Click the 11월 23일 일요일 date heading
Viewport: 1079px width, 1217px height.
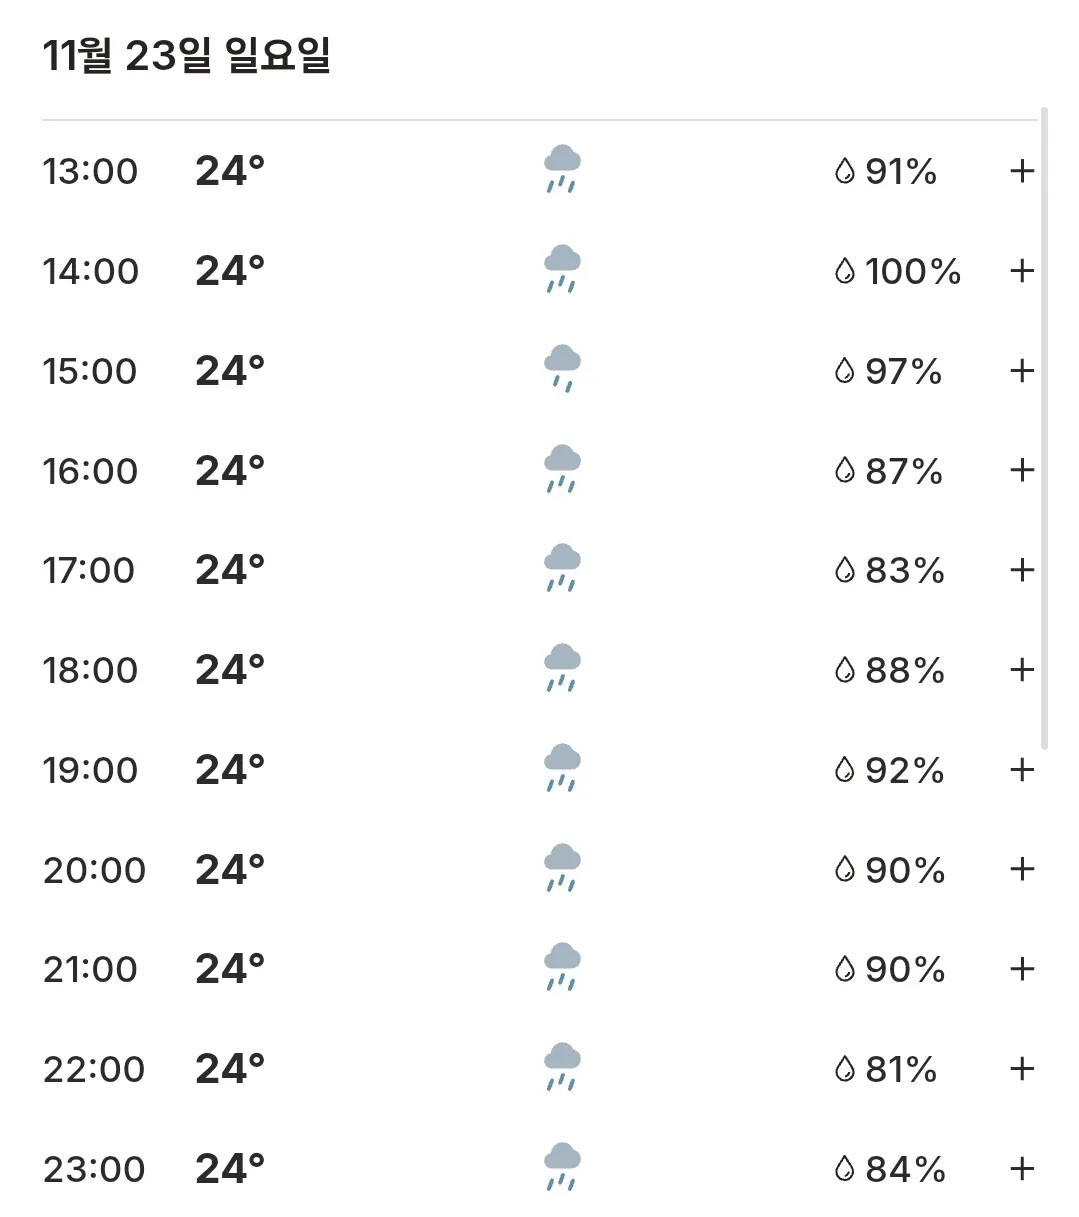pos(186,55)
